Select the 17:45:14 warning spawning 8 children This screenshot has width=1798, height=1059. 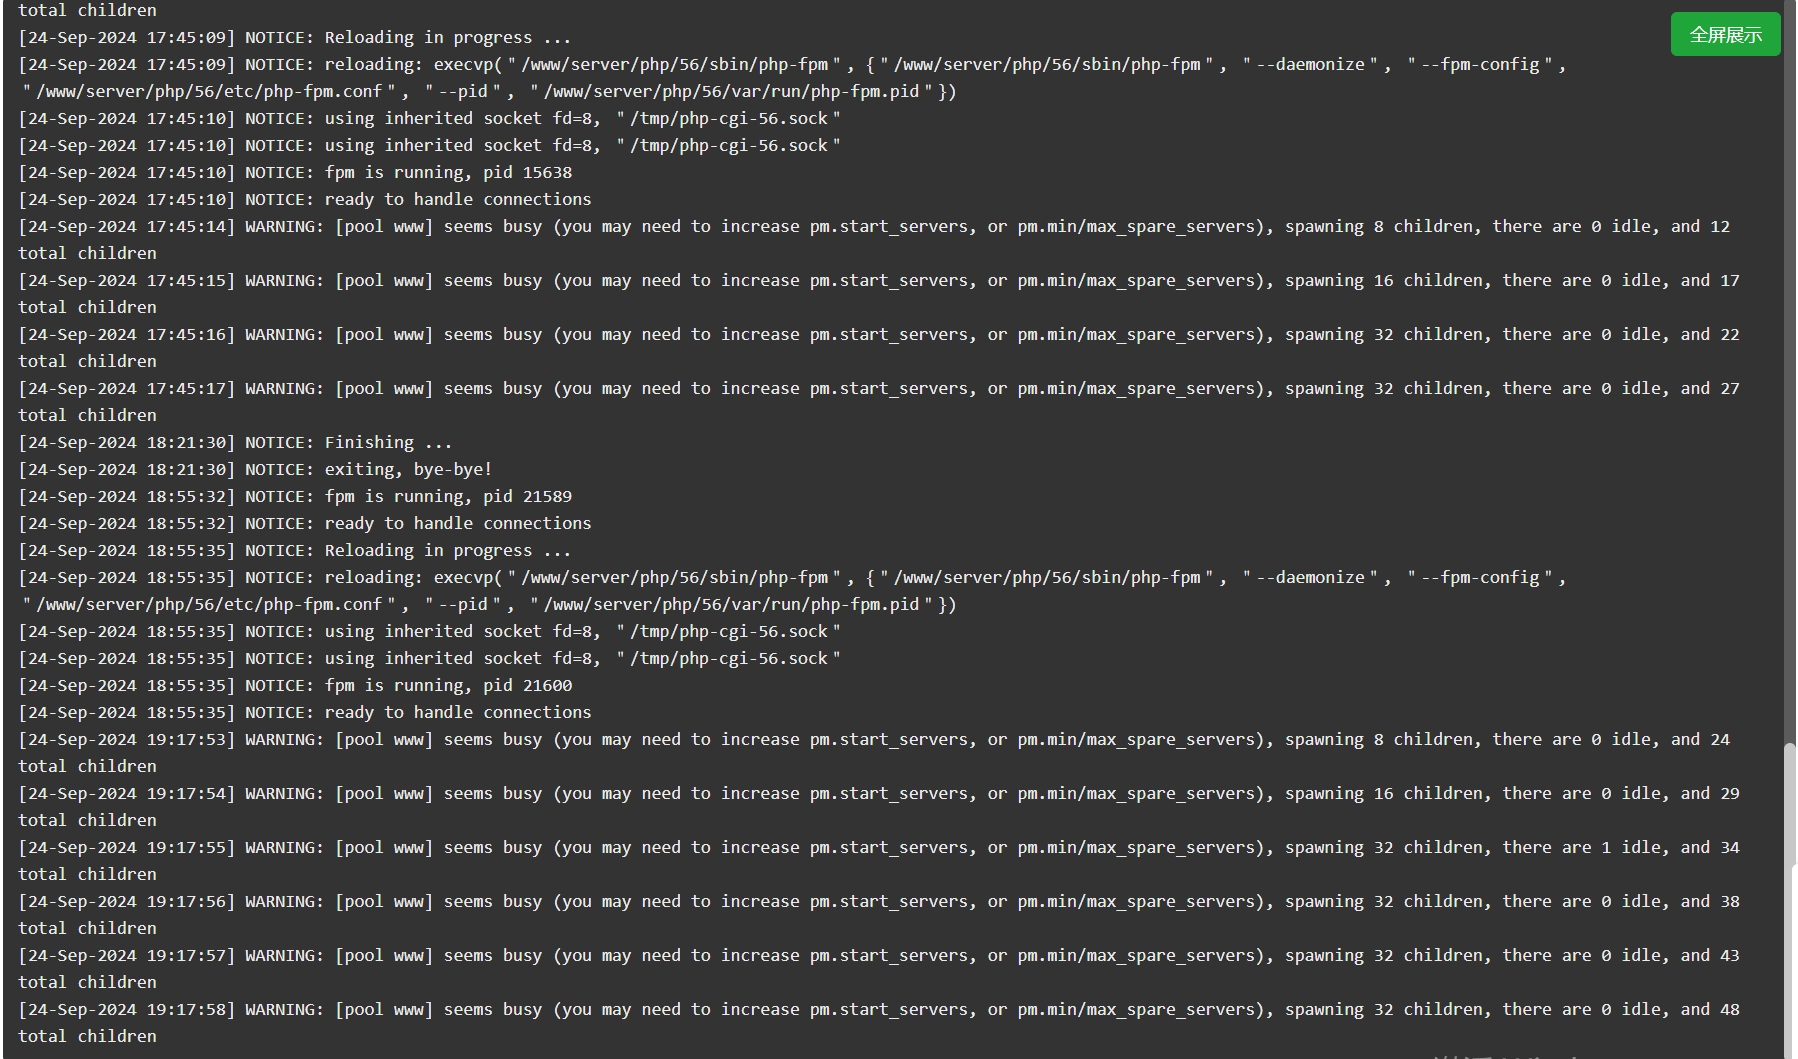coord(874,240)
